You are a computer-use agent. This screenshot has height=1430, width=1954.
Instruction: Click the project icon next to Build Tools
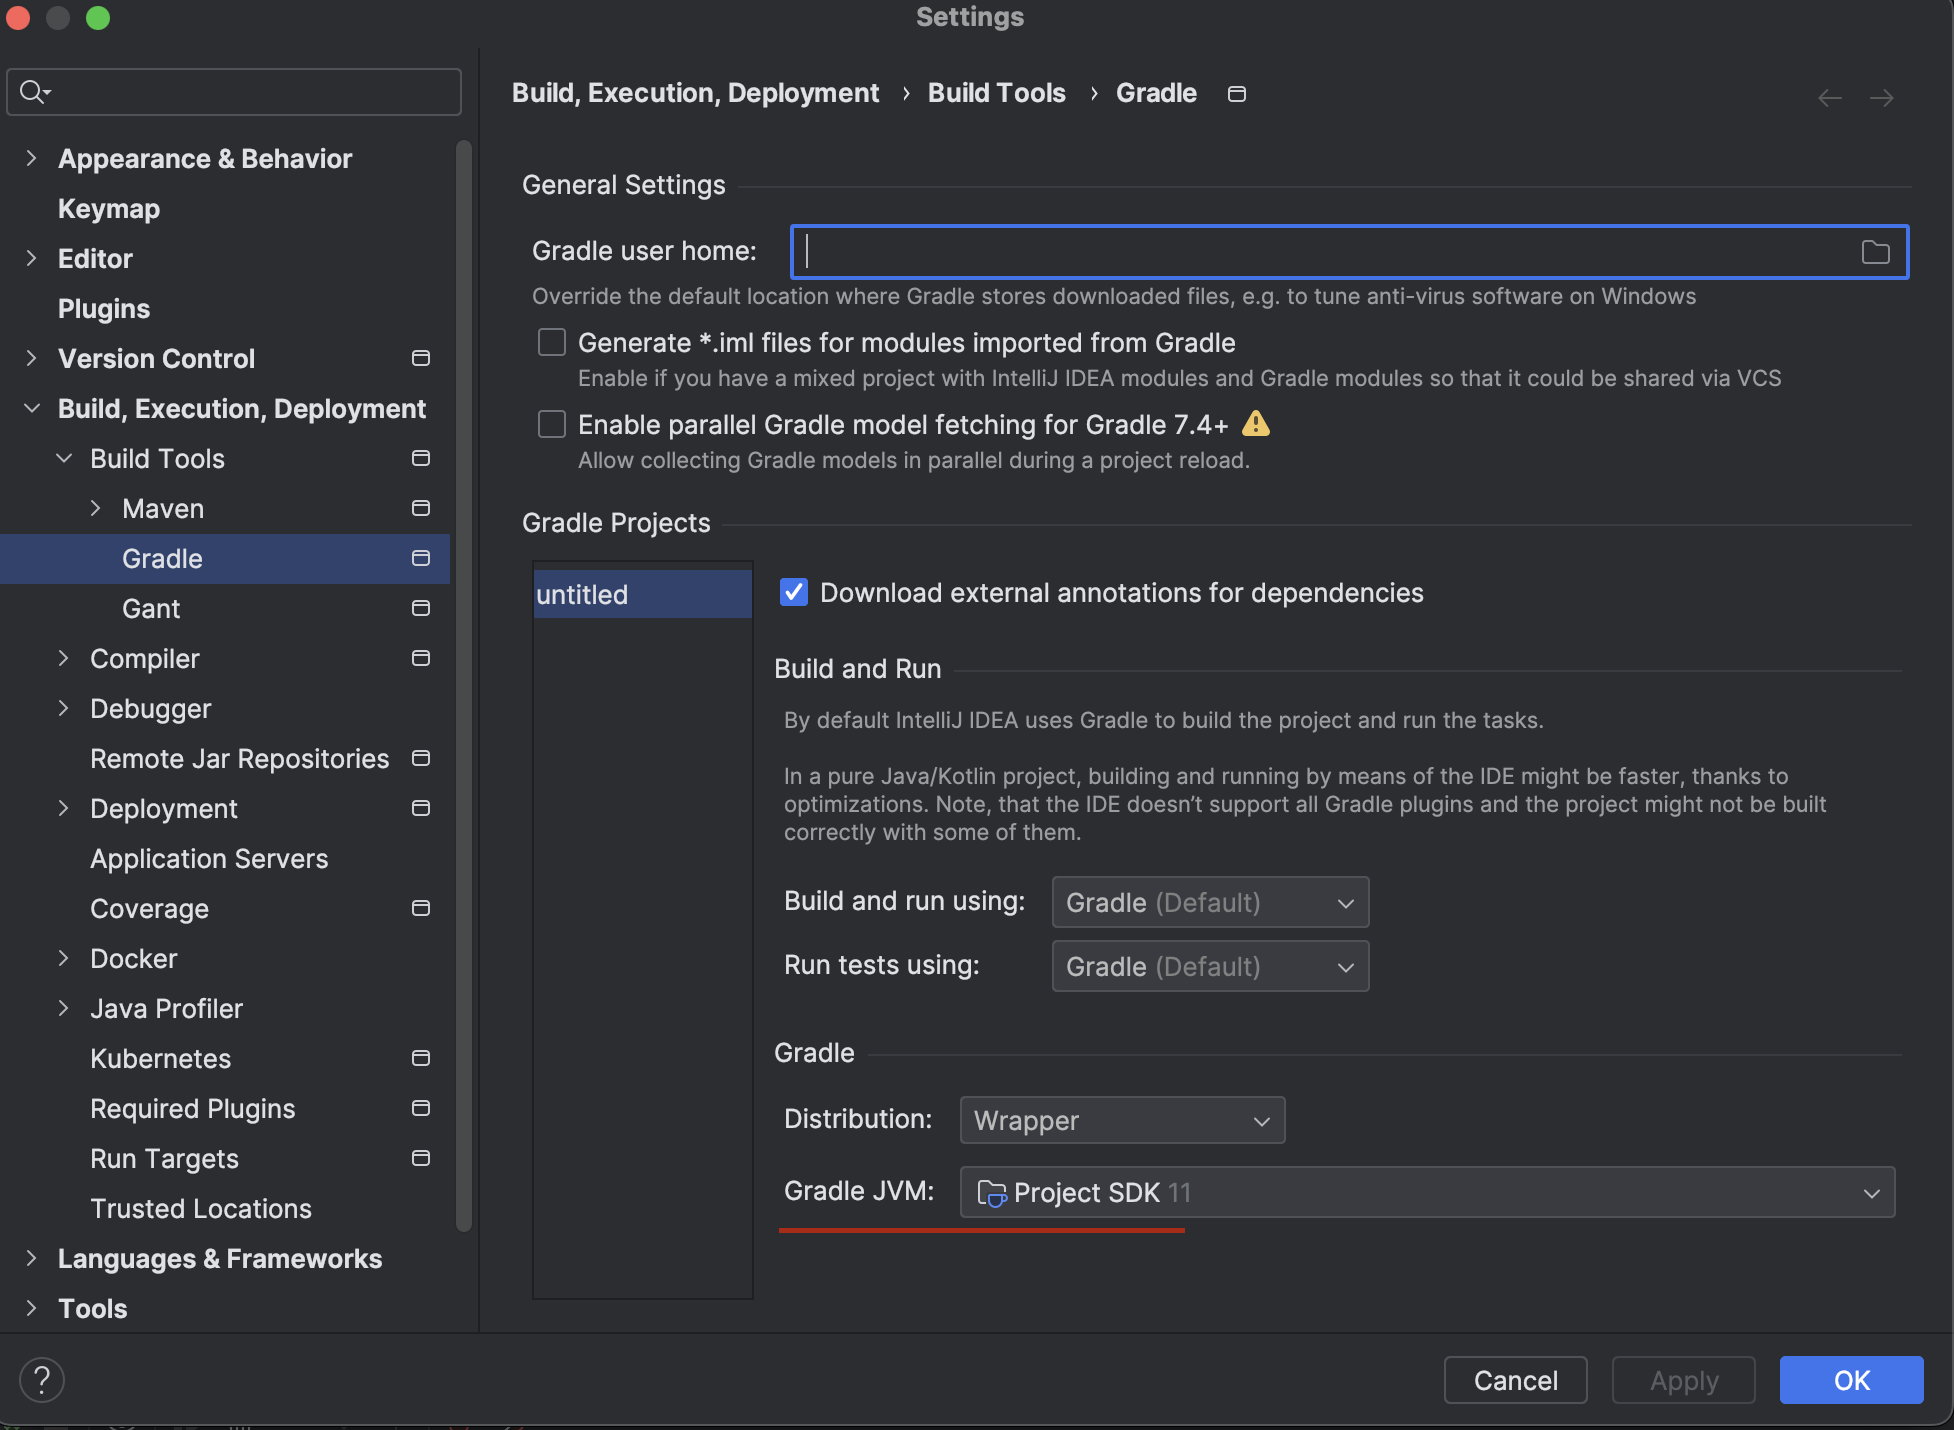click(421, 458)
